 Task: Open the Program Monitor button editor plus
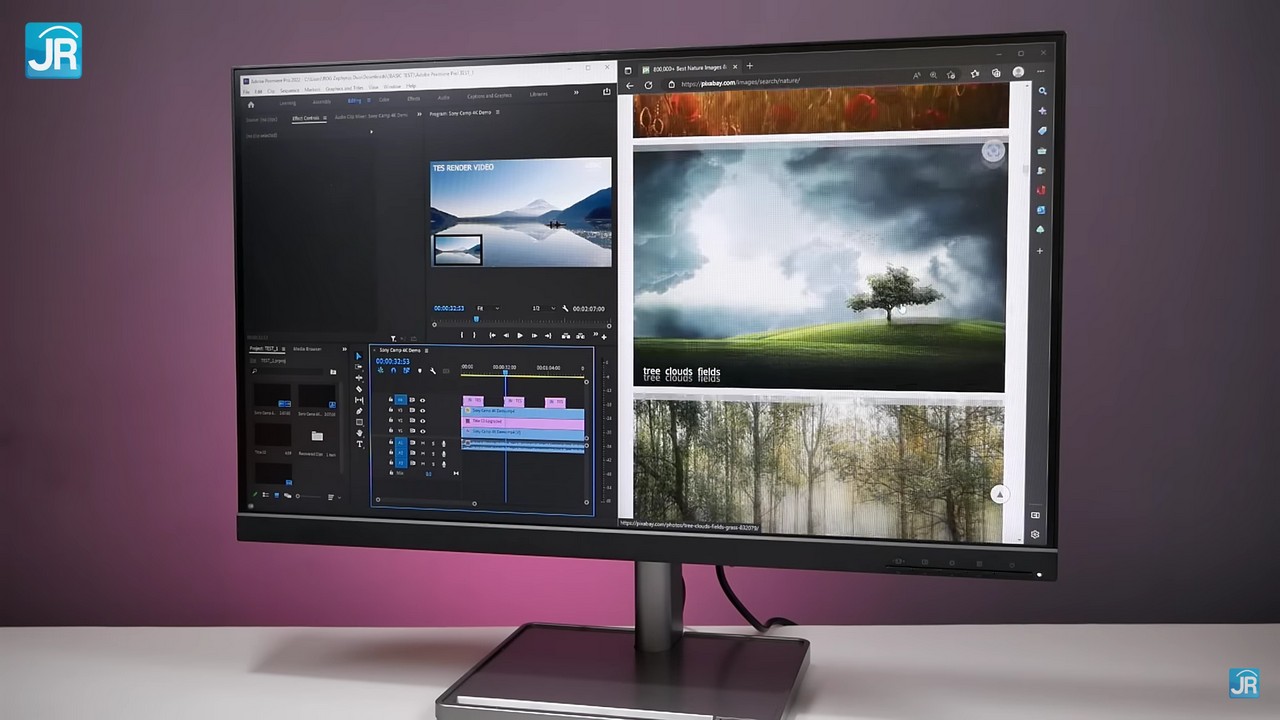coord(603,337)
